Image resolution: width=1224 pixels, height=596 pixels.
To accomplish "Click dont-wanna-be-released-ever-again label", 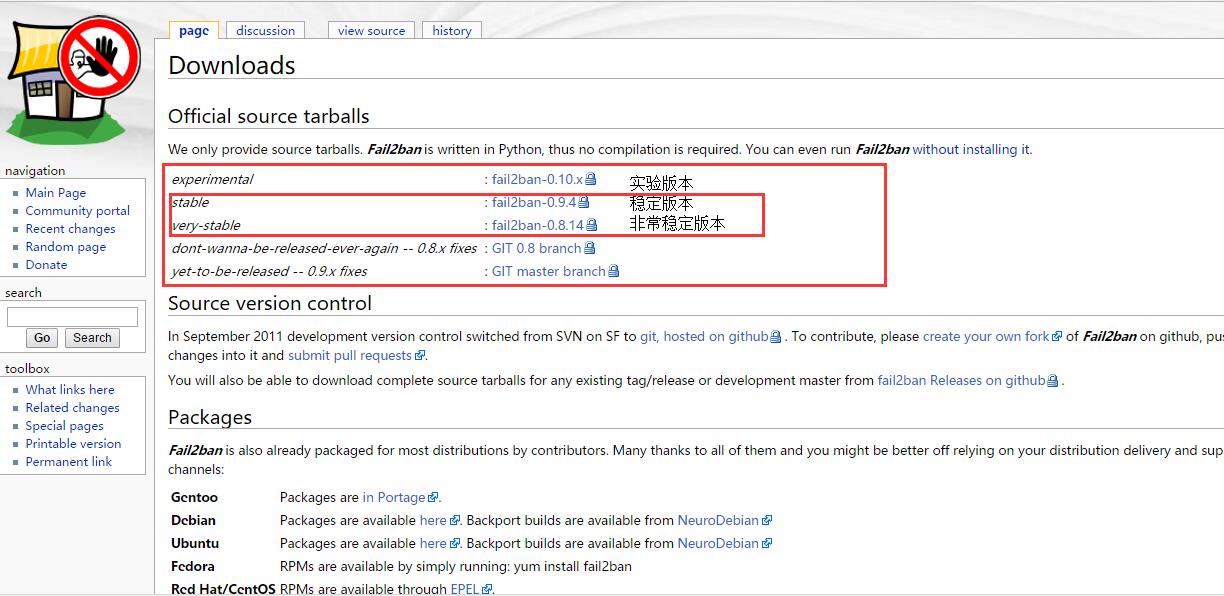I will 324,248.
